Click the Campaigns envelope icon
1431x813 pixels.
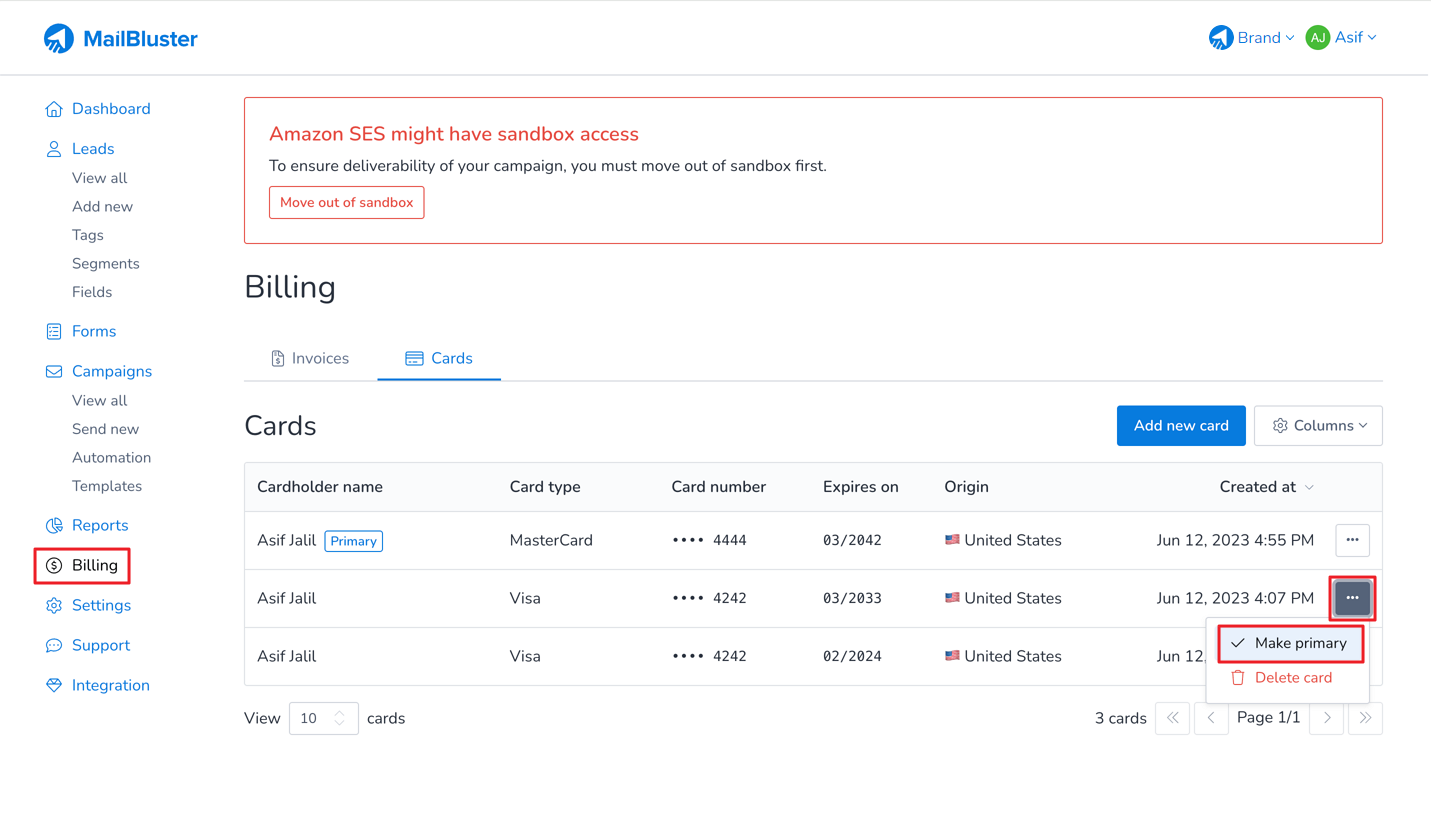(54, 371)
